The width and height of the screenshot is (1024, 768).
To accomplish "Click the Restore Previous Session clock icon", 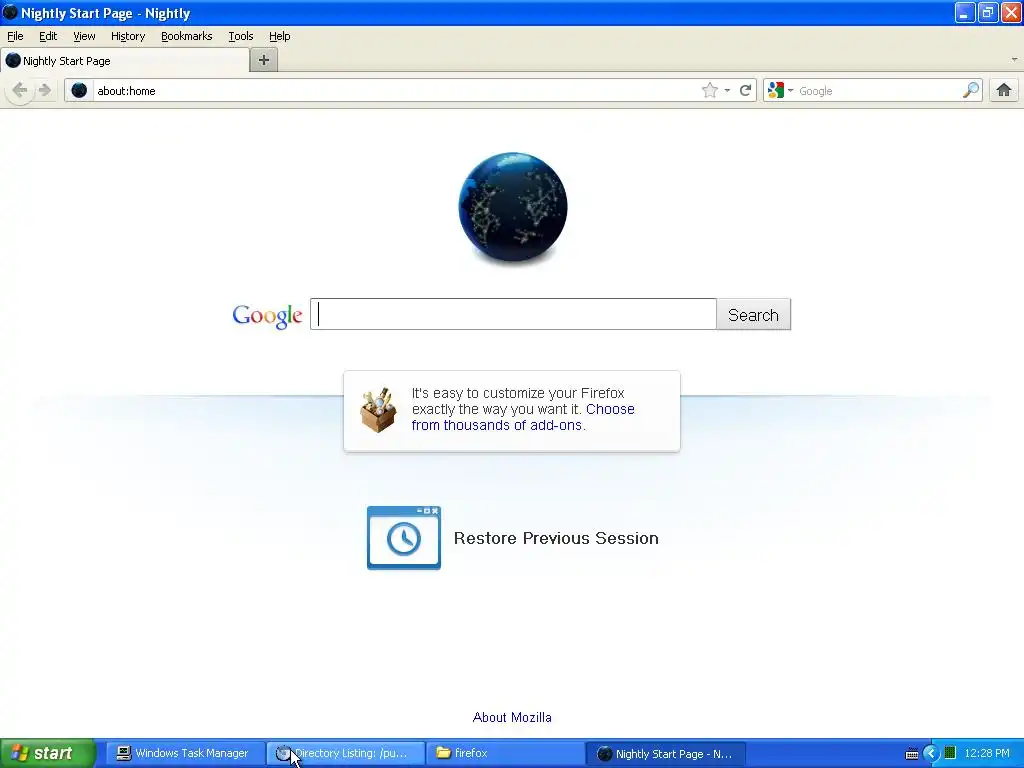I will [x=404, y=537].
